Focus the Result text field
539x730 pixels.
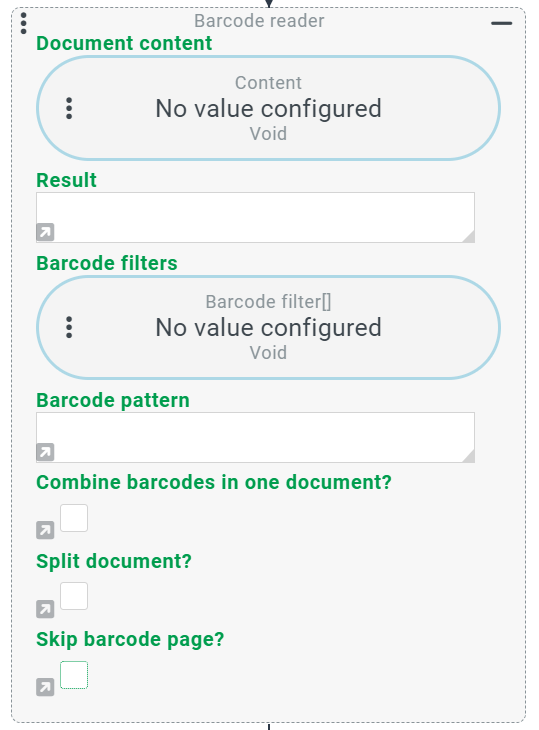click(x=256, y=217)
